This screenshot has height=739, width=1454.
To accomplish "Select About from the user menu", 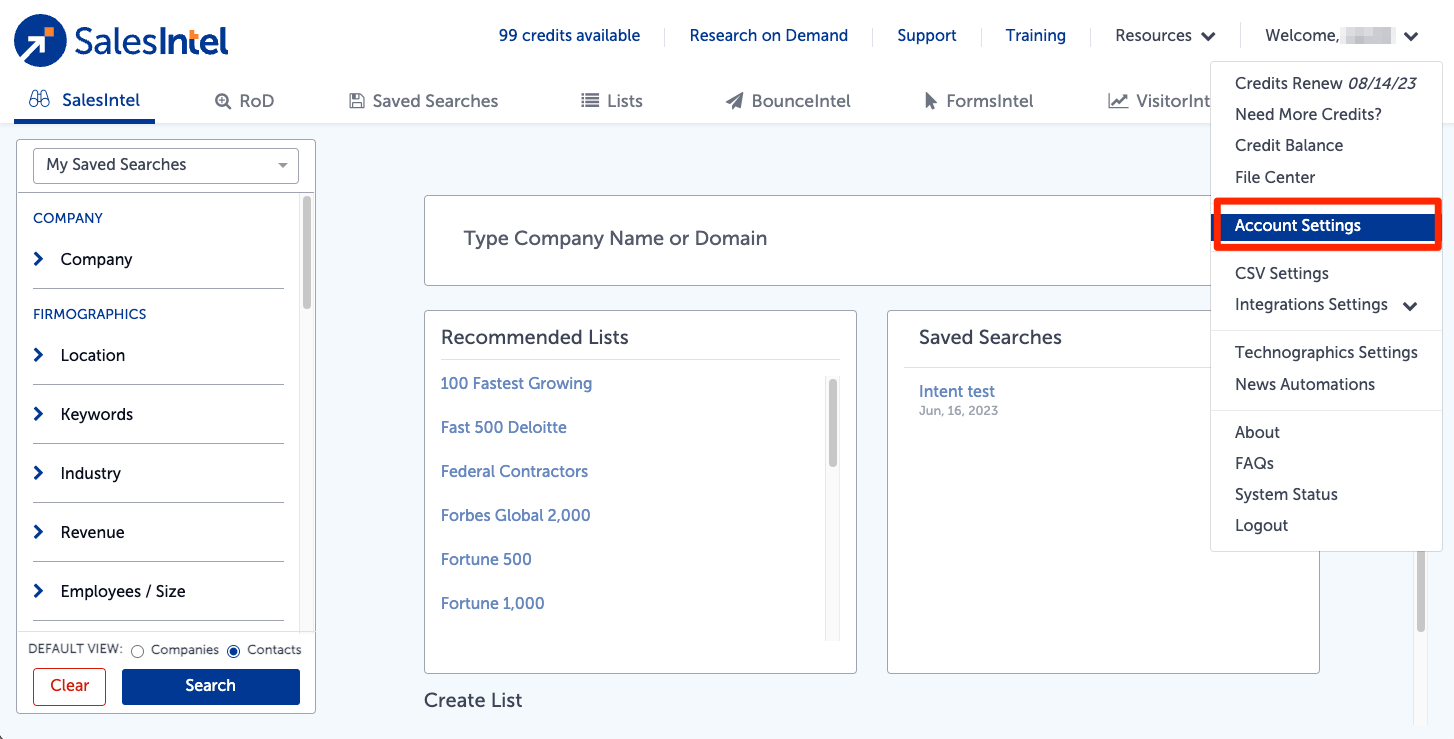I will tap(1257, 432).
